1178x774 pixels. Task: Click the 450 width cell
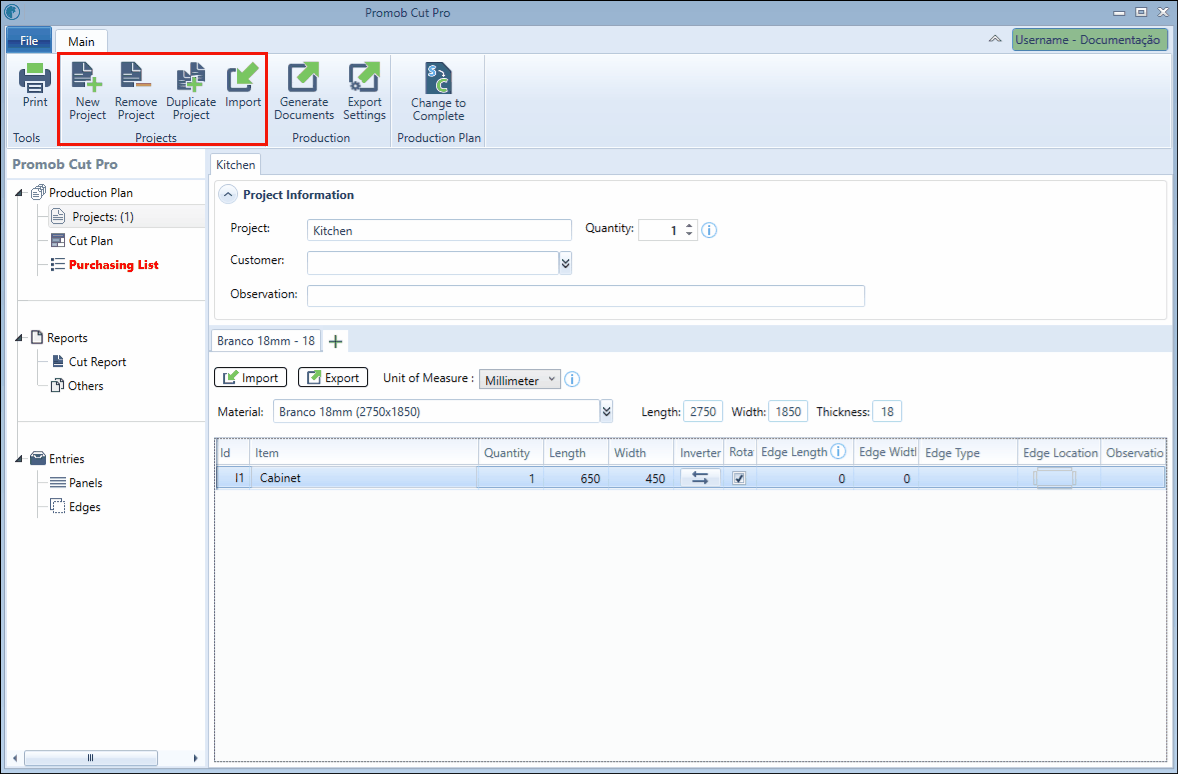(x=641, y=478)
